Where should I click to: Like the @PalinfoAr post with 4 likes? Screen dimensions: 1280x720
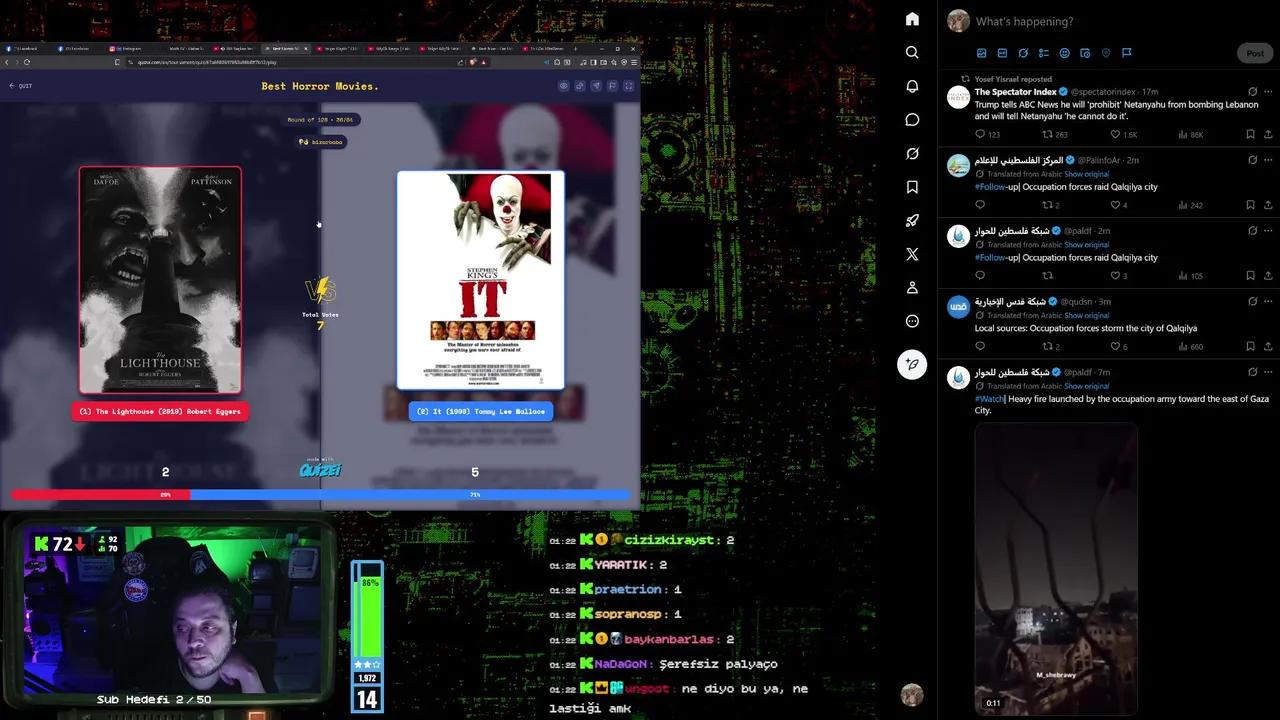1116,205
